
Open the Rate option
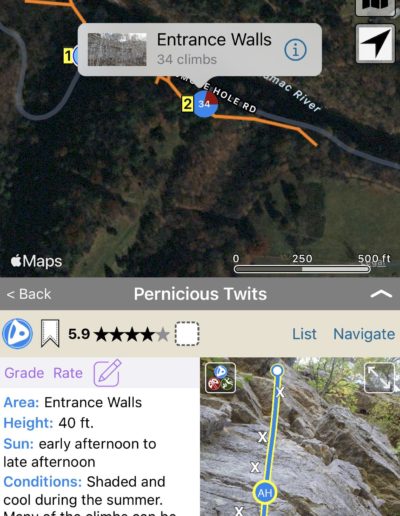pyautogui.click(x=68, y=373)
